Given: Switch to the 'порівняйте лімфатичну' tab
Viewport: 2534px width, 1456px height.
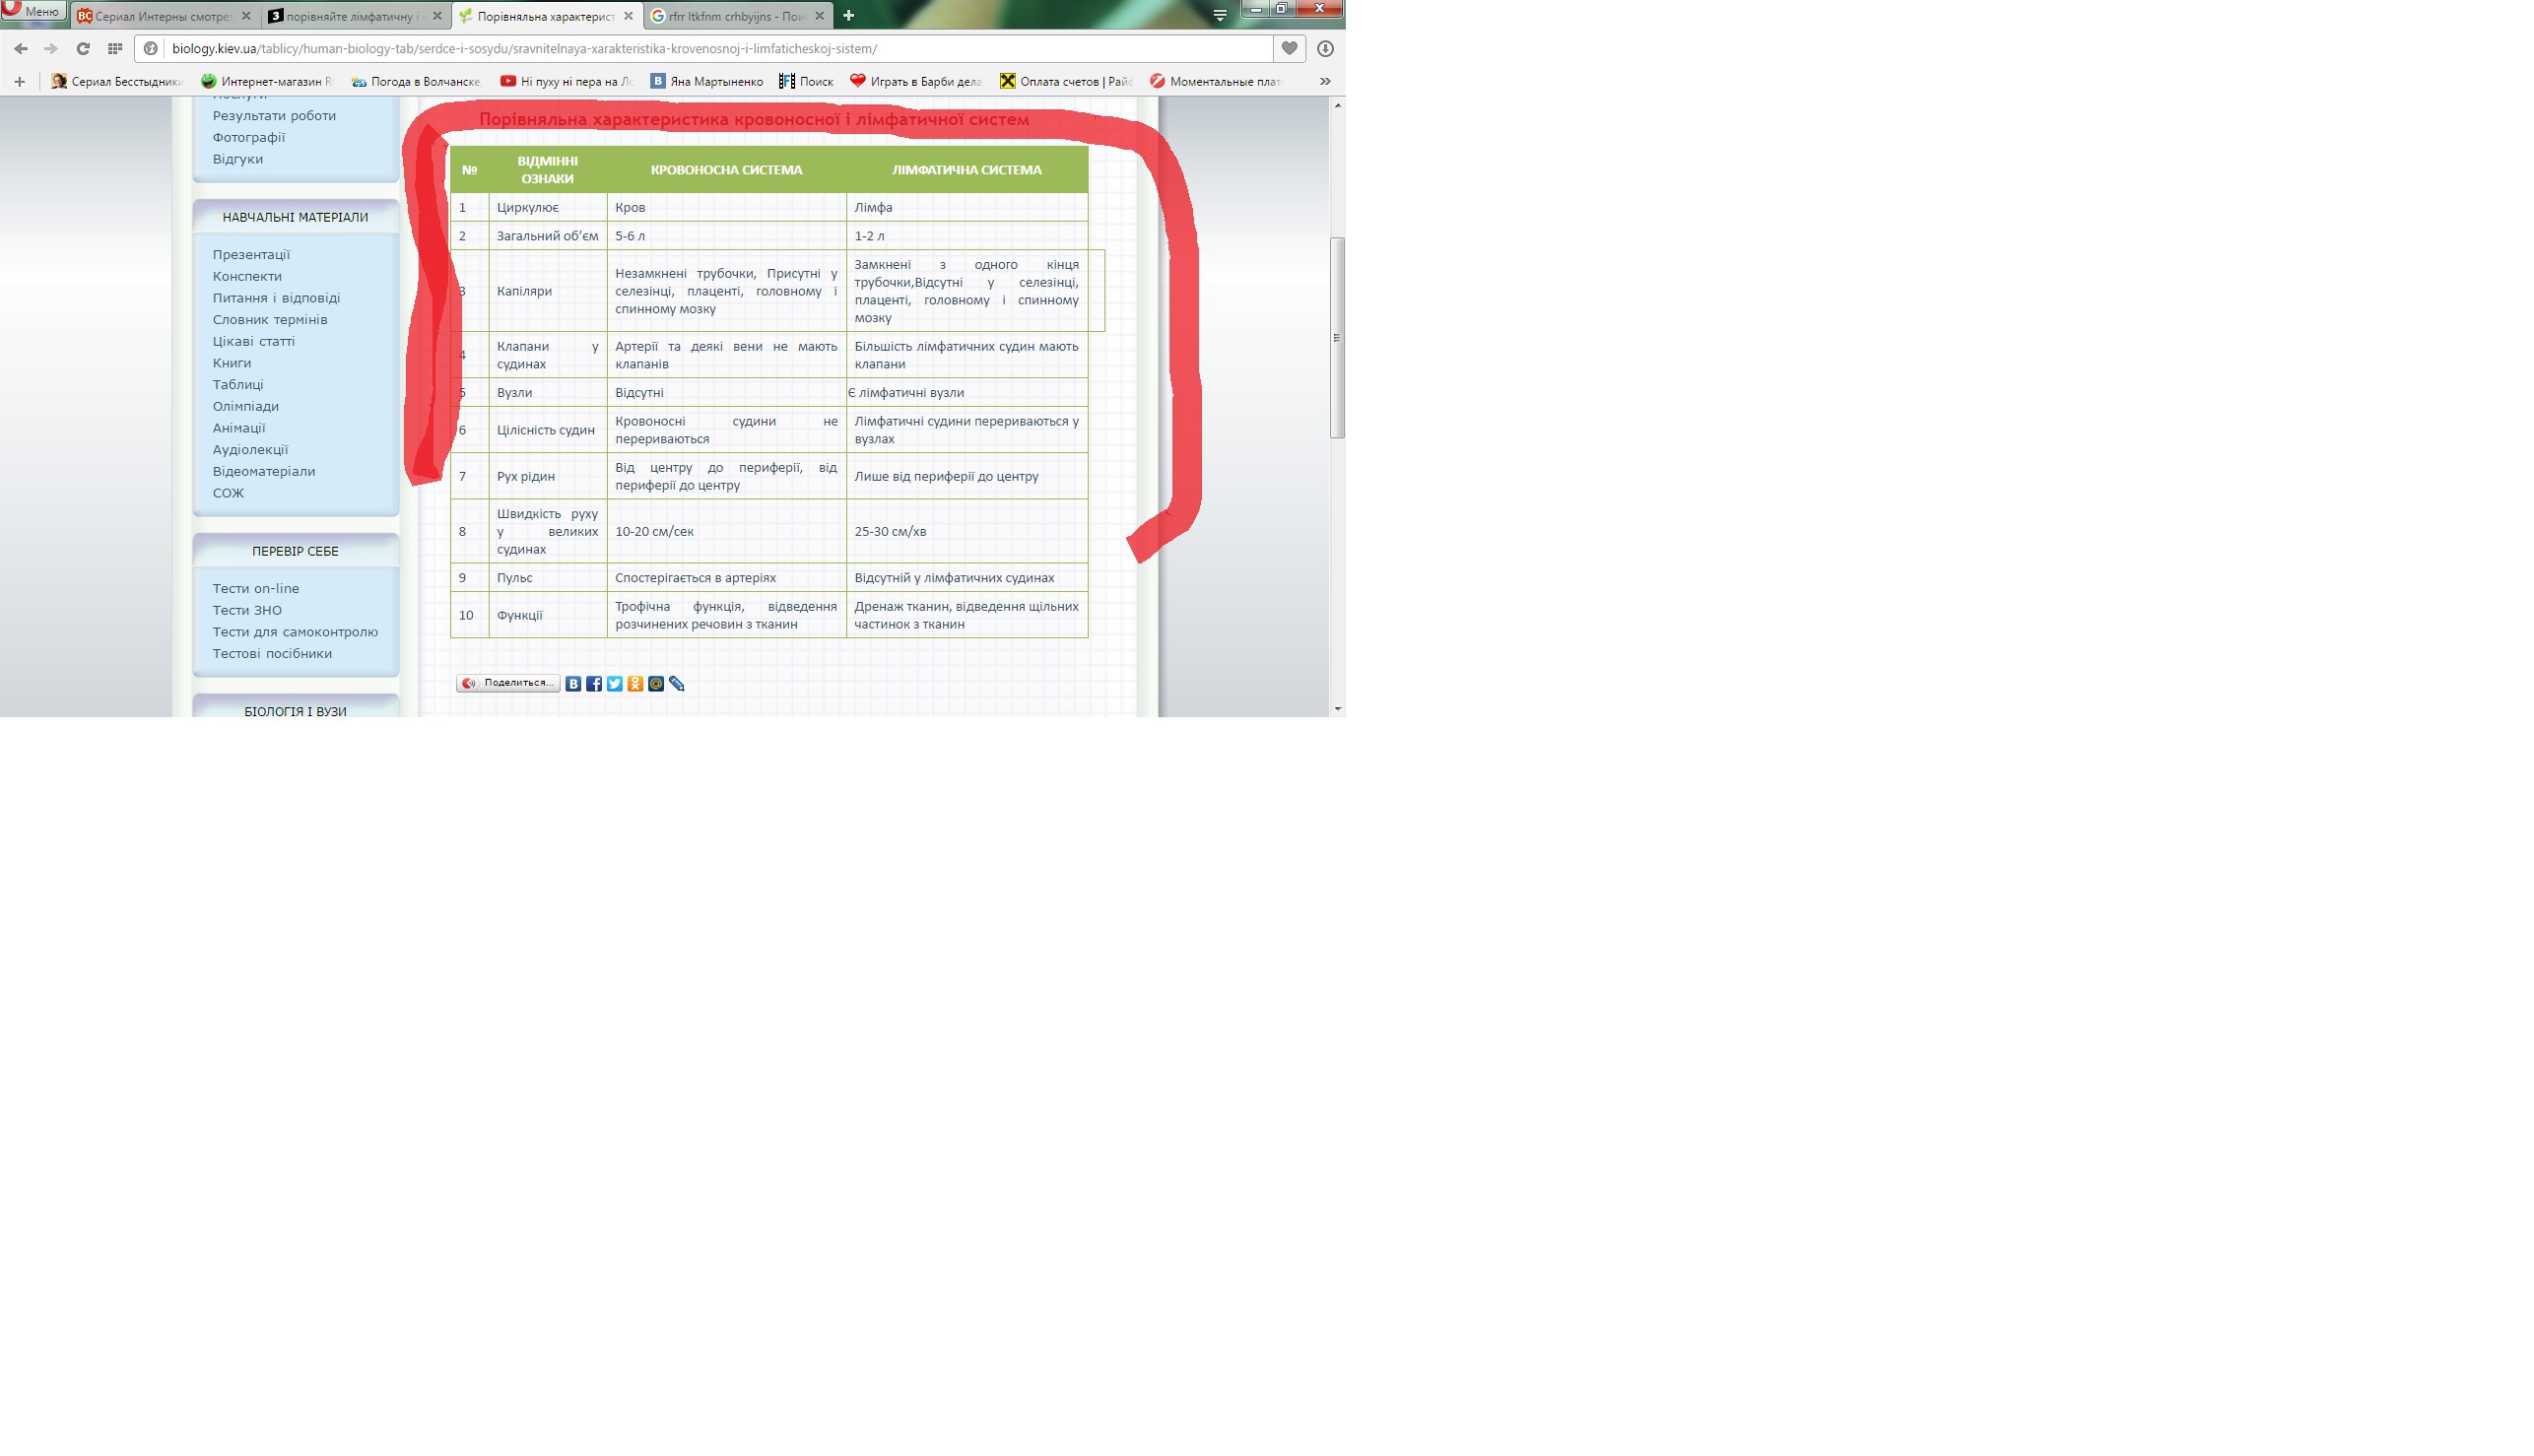Looking at the screenshot, I should click(x=350, y=16).
